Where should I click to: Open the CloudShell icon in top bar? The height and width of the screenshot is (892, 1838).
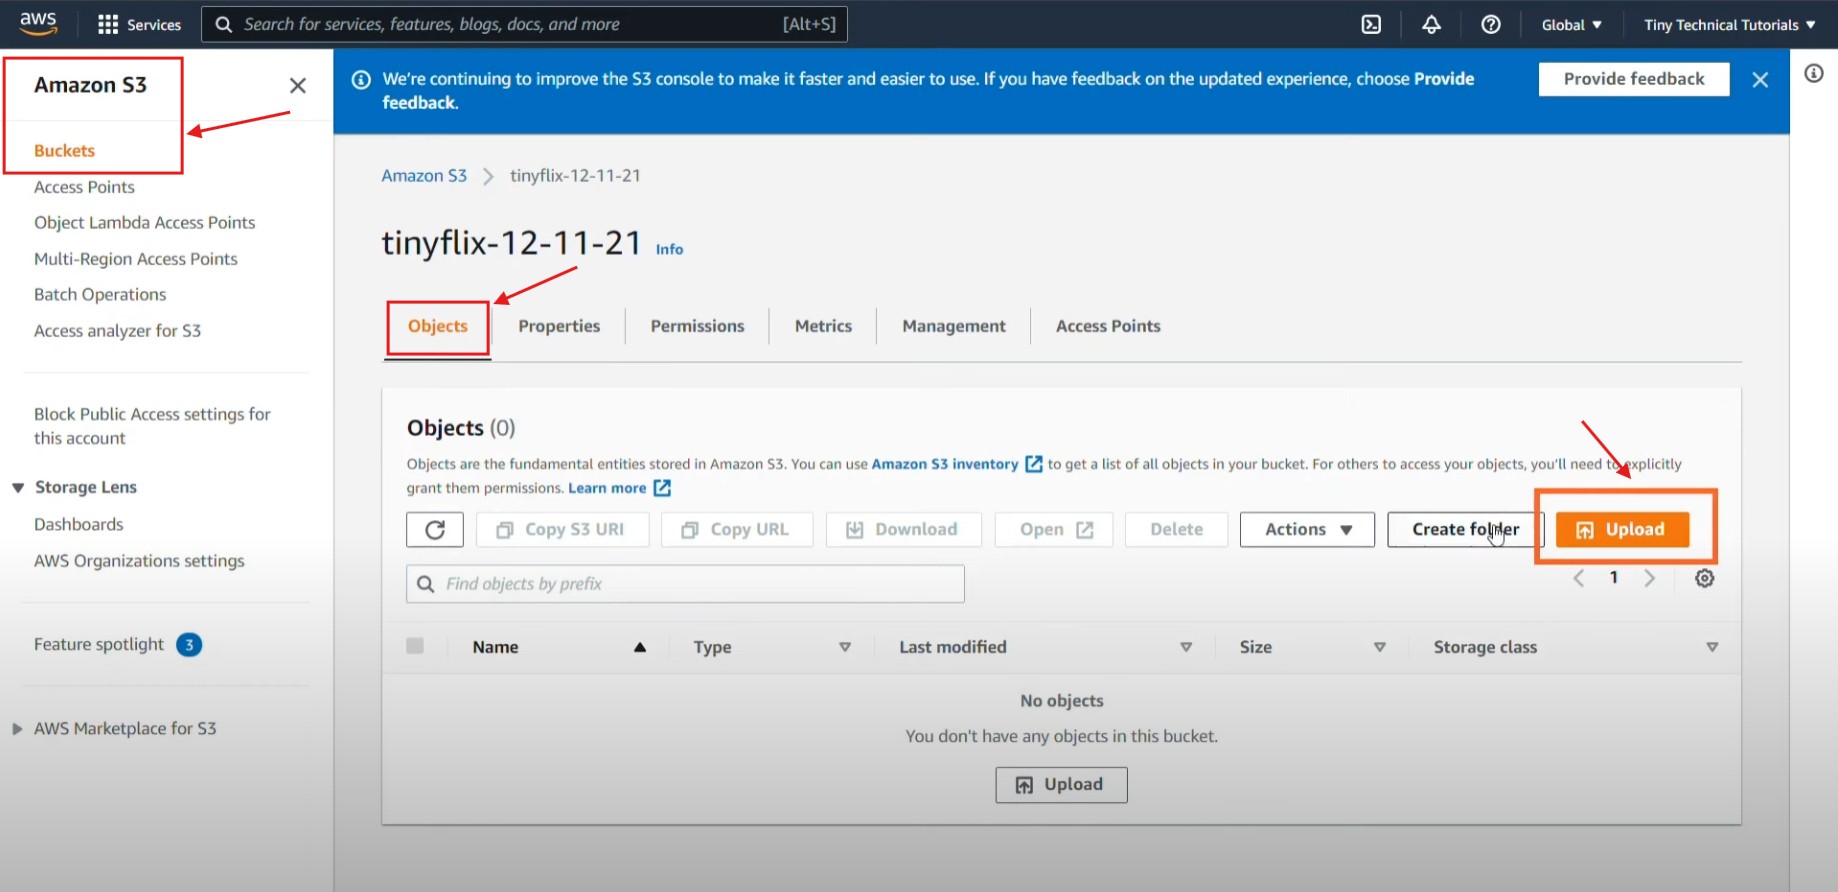click(1371, 25)
